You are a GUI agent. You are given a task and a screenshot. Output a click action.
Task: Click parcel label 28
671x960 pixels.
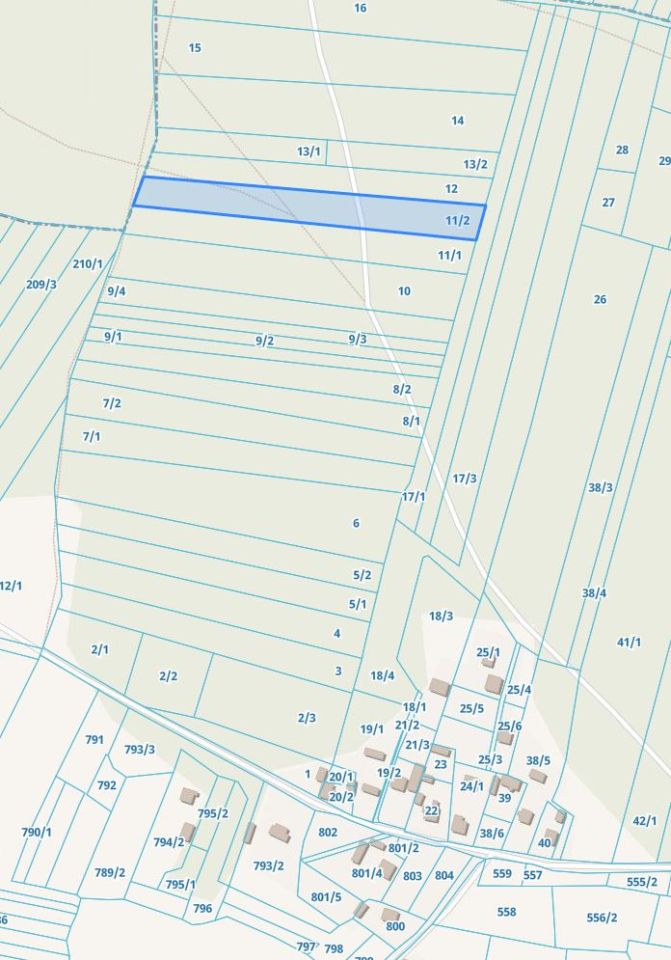pyautogui.click(x=622, y=150)
